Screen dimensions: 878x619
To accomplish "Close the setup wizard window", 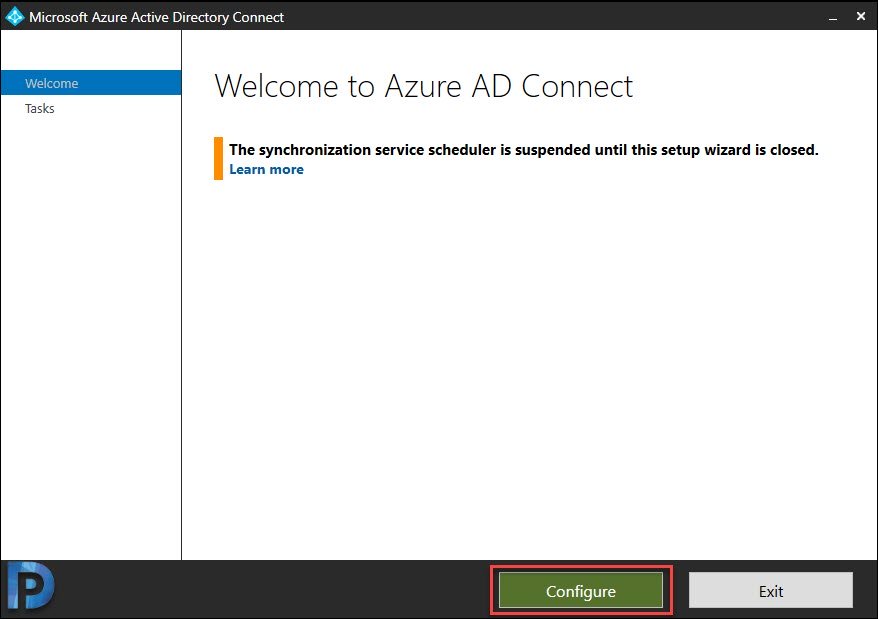I will 861,16.
